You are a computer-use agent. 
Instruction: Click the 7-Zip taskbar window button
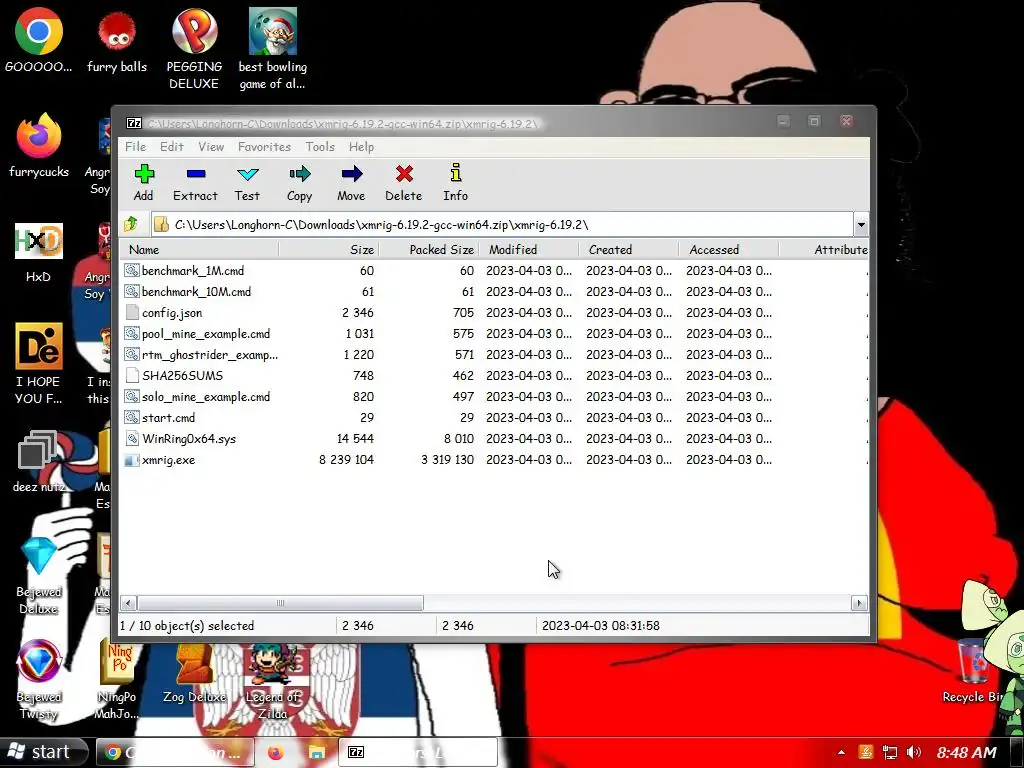(418, 752)
